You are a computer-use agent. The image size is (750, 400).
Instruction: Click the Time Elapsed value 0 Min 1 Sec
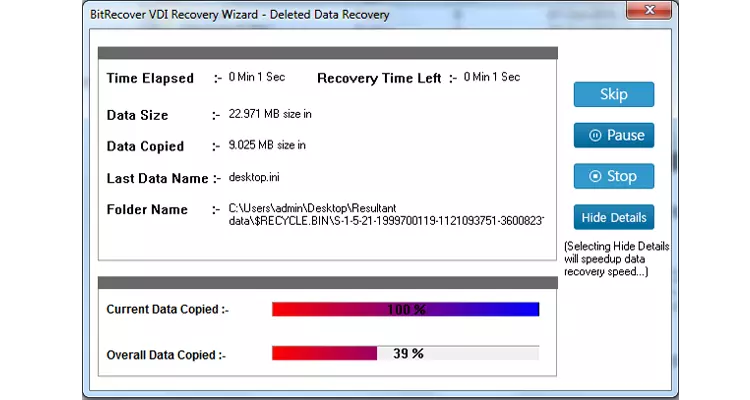tap(257, 77)
